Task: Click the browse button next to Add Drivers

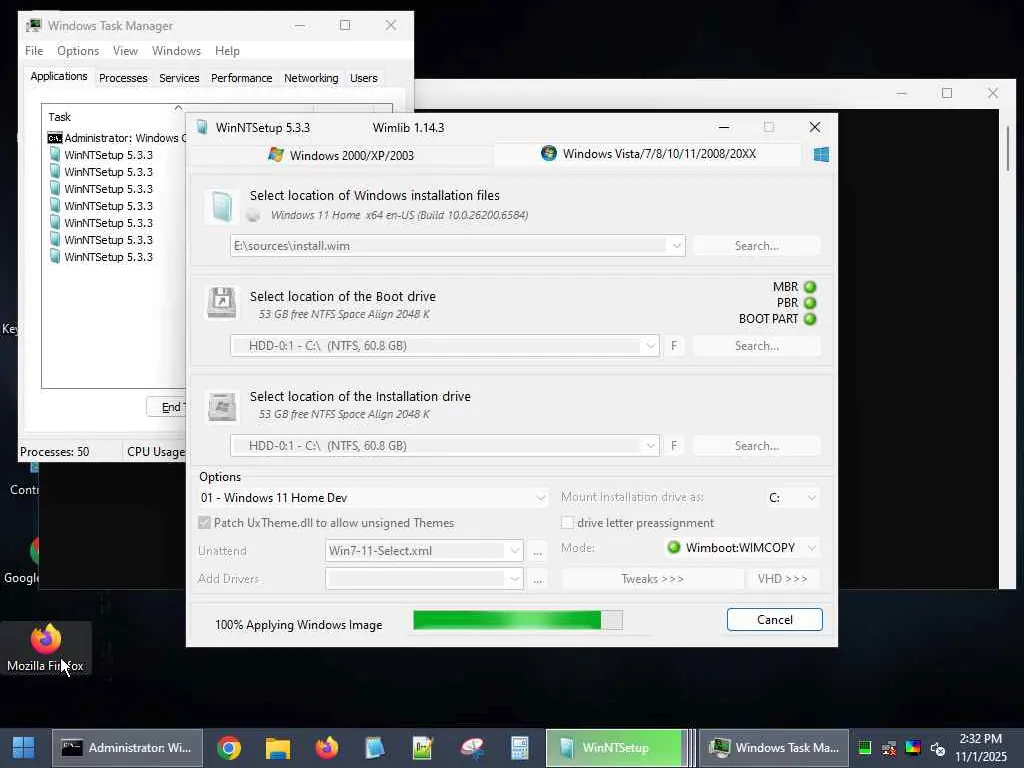Action: [537, 579]
